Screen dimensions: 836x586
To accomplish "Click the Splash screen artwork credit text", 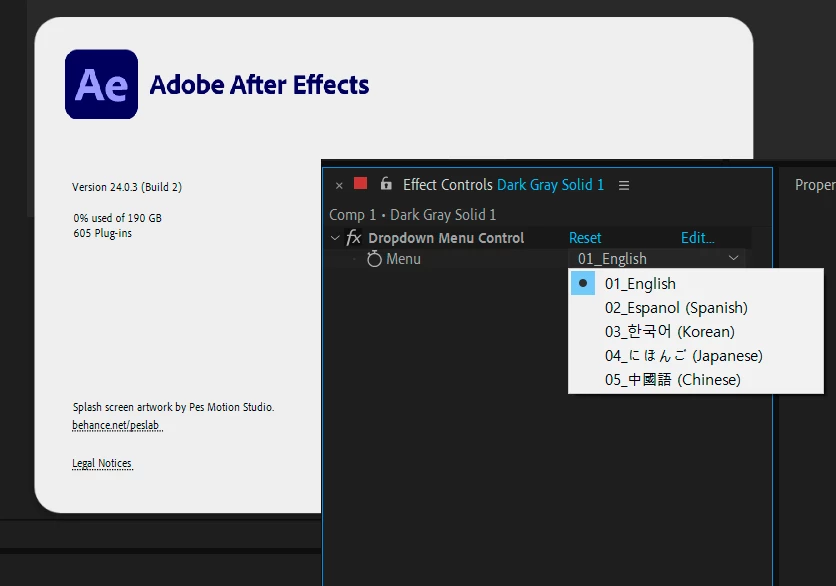I will 173,407.
